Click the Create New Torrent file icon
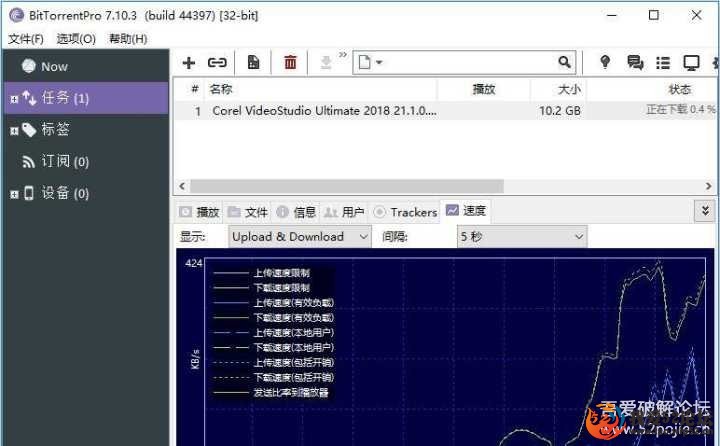Screen dimensions: 720x446 [x=253, y=62]
